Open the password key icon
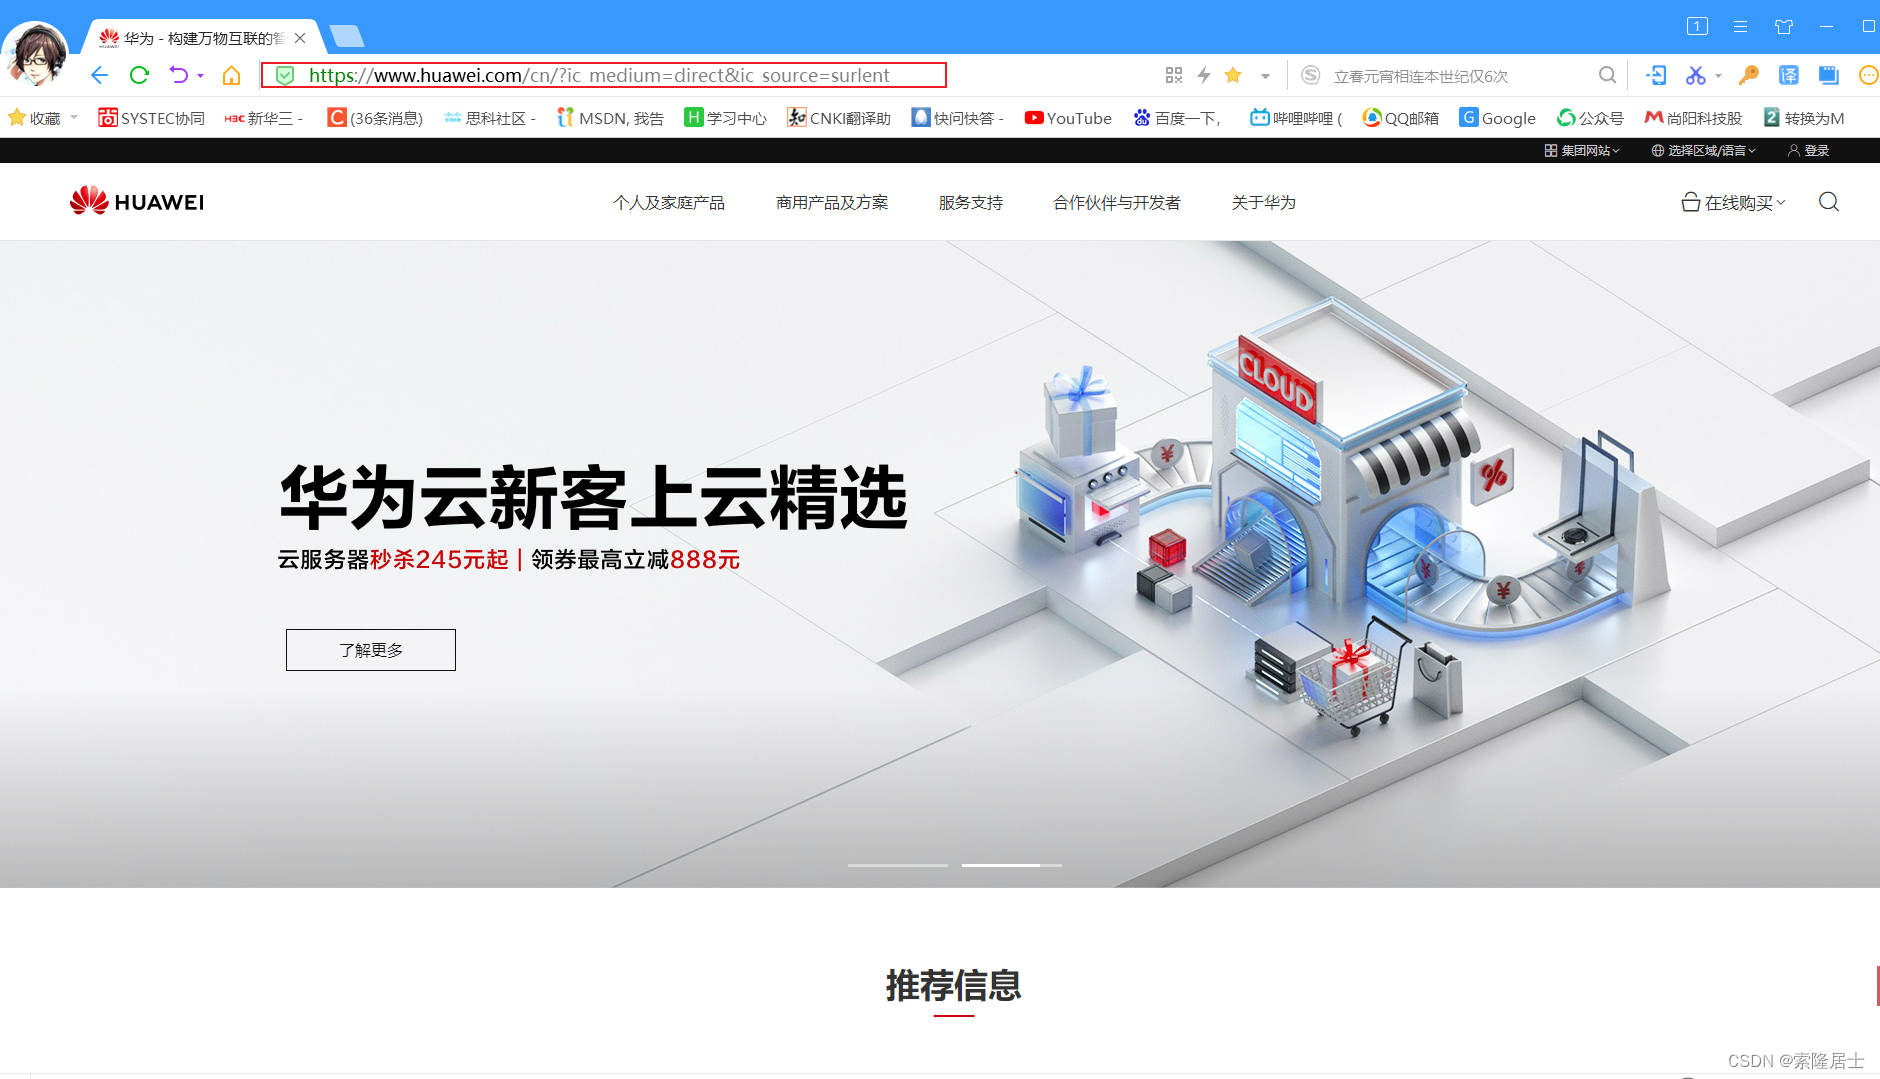The height and width of the screenshot is (1079, 1880). pyautogui.click(x=1749, y=75)
